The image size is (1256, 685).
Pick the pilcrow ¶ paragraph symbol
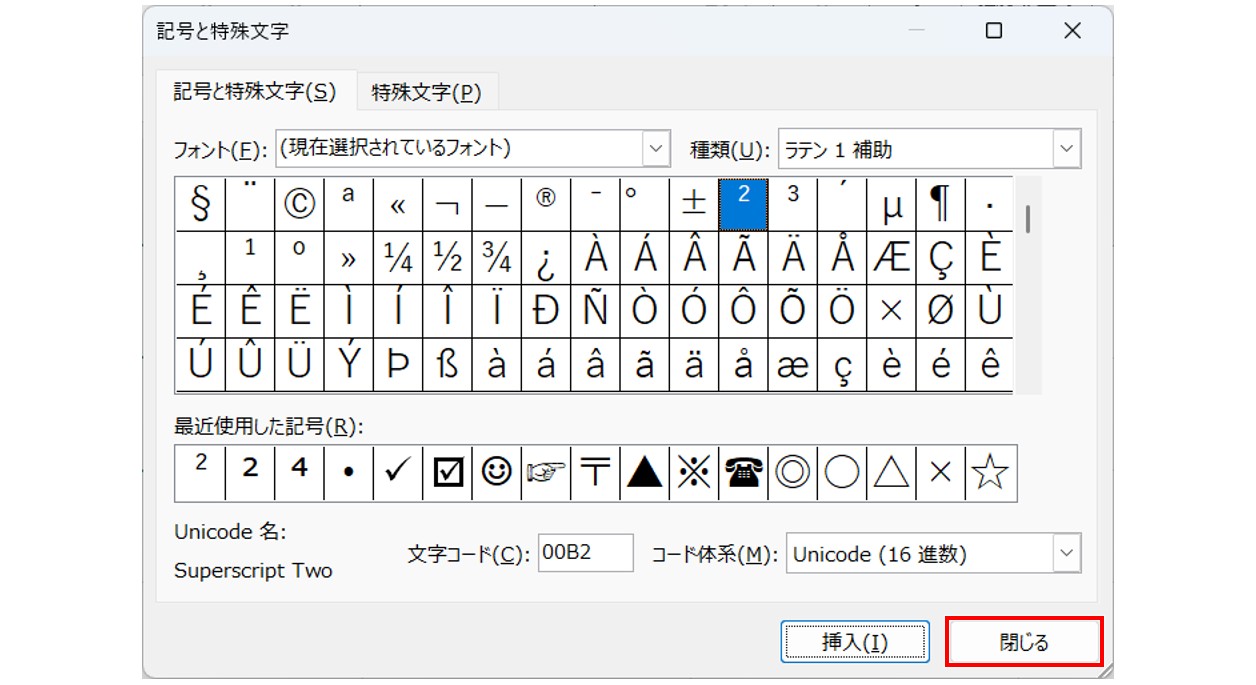[x=941, y=204]
